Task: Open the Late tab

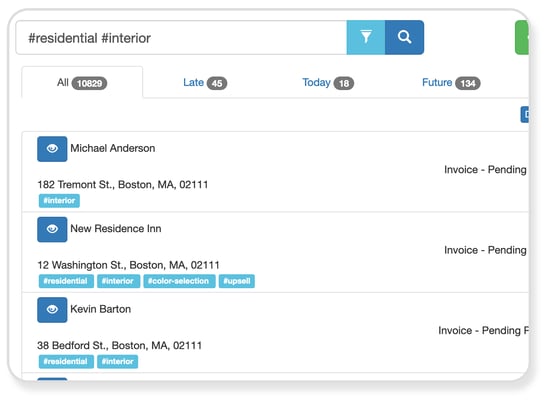Action: pyautogui.click(x=205, y=83)
